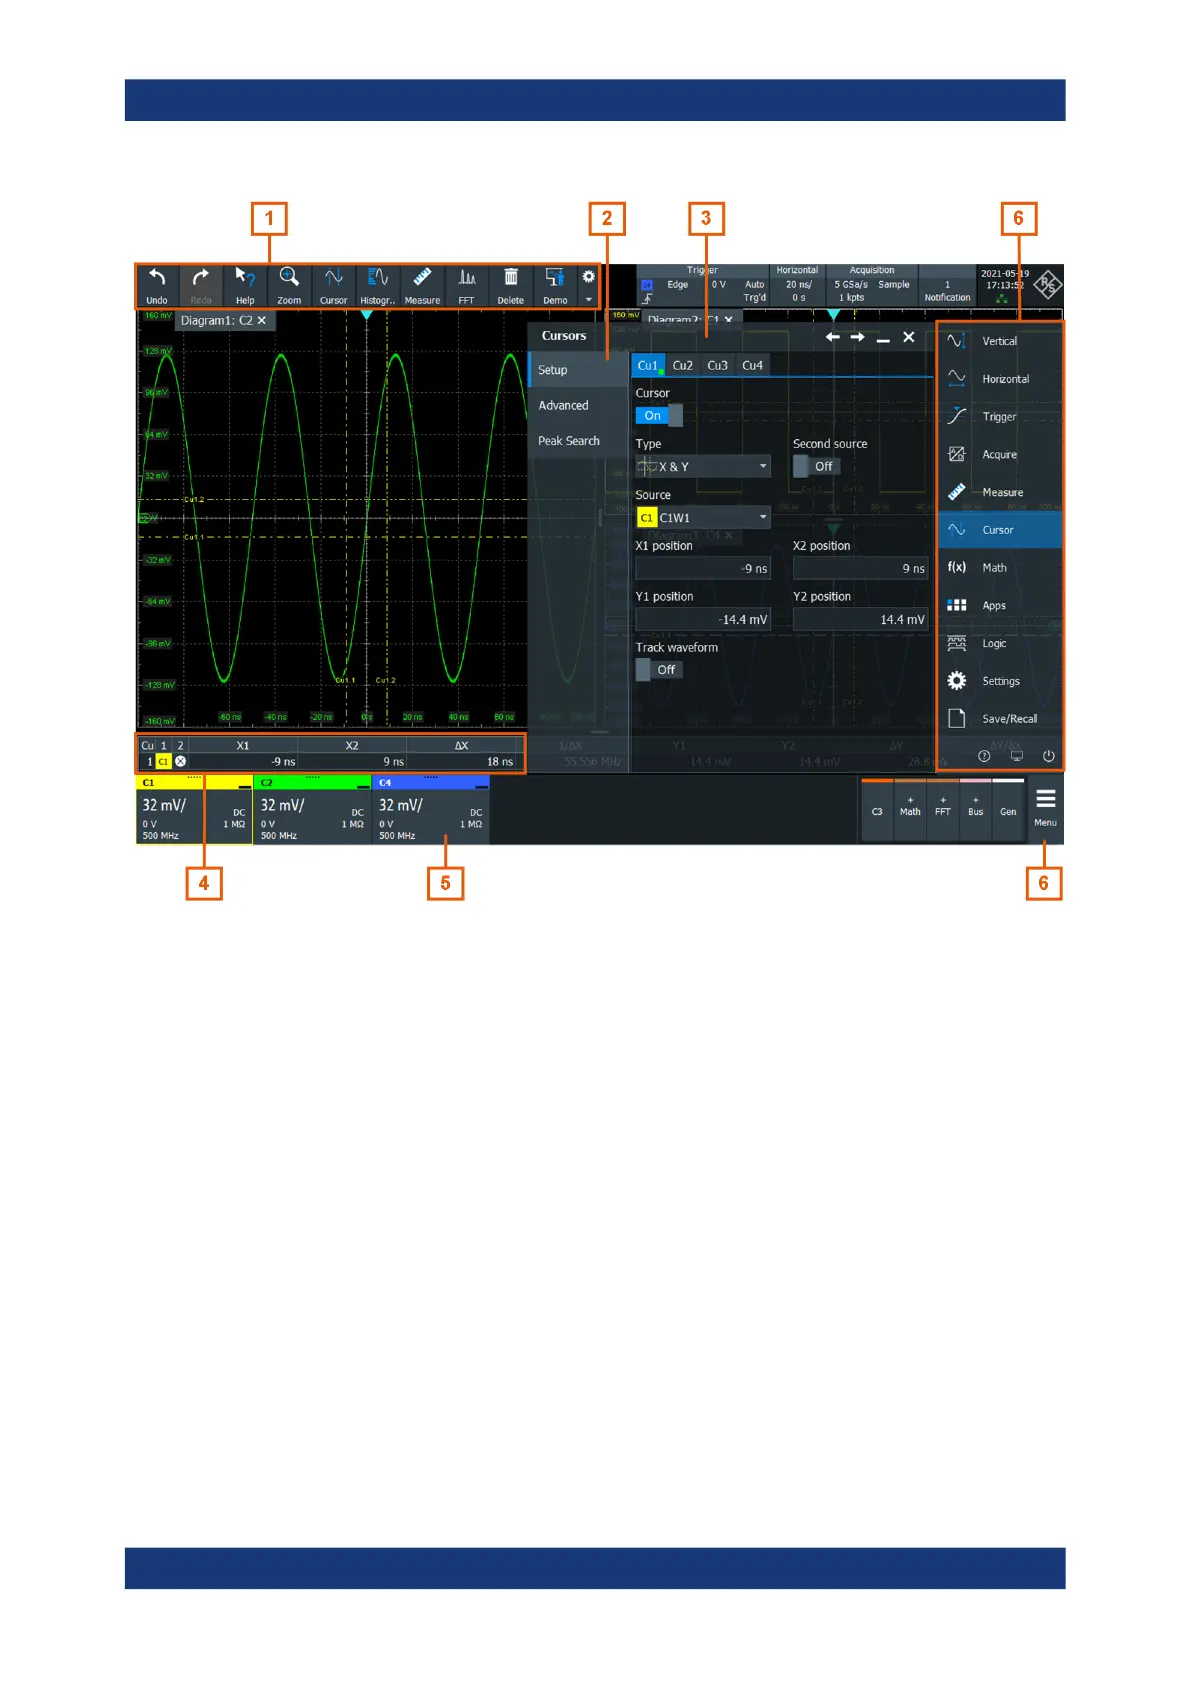1191x1684 pixels.
Task: Click the Menu hamburger icon
Action: pyautogui.click(x=1045, y=808)
